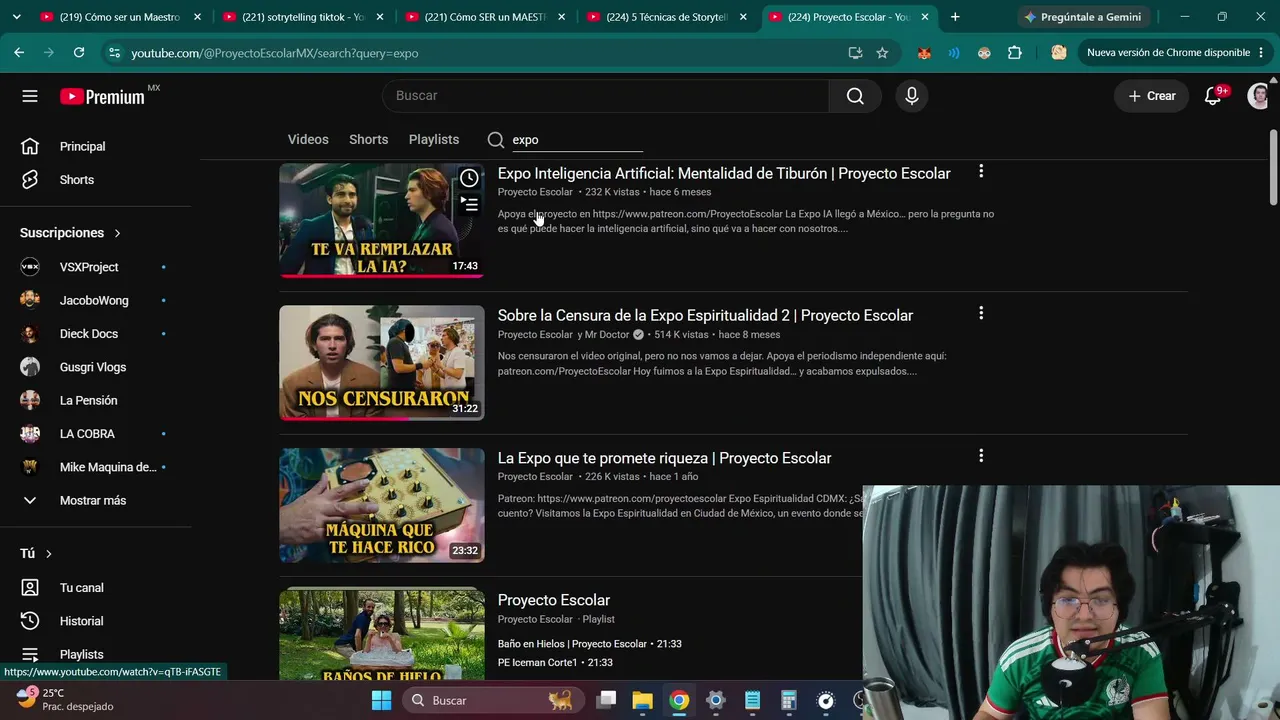Add the Expo Inteligencia Artificial video to queue
1280x720 pixels.
coord(469,204)
